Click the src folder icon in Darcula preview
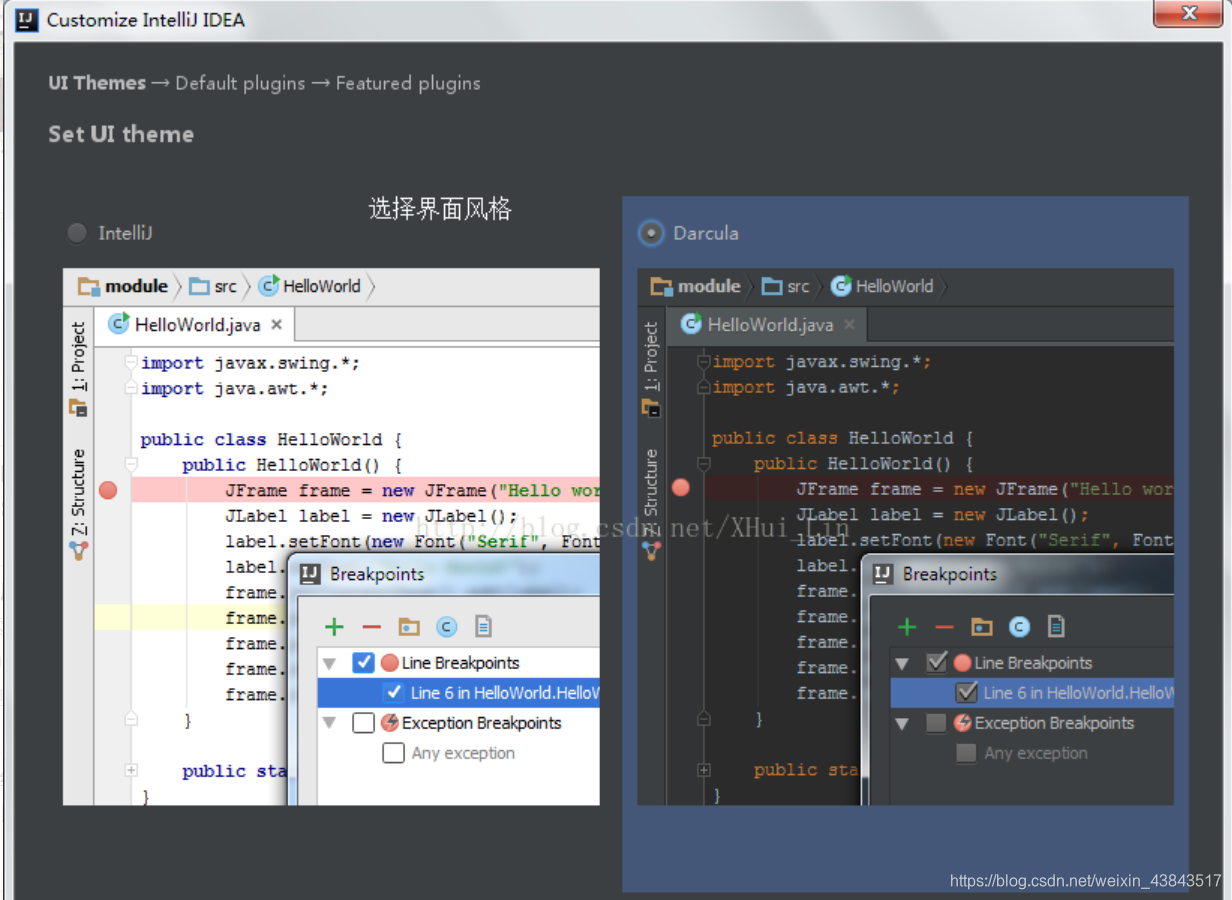 771,287
